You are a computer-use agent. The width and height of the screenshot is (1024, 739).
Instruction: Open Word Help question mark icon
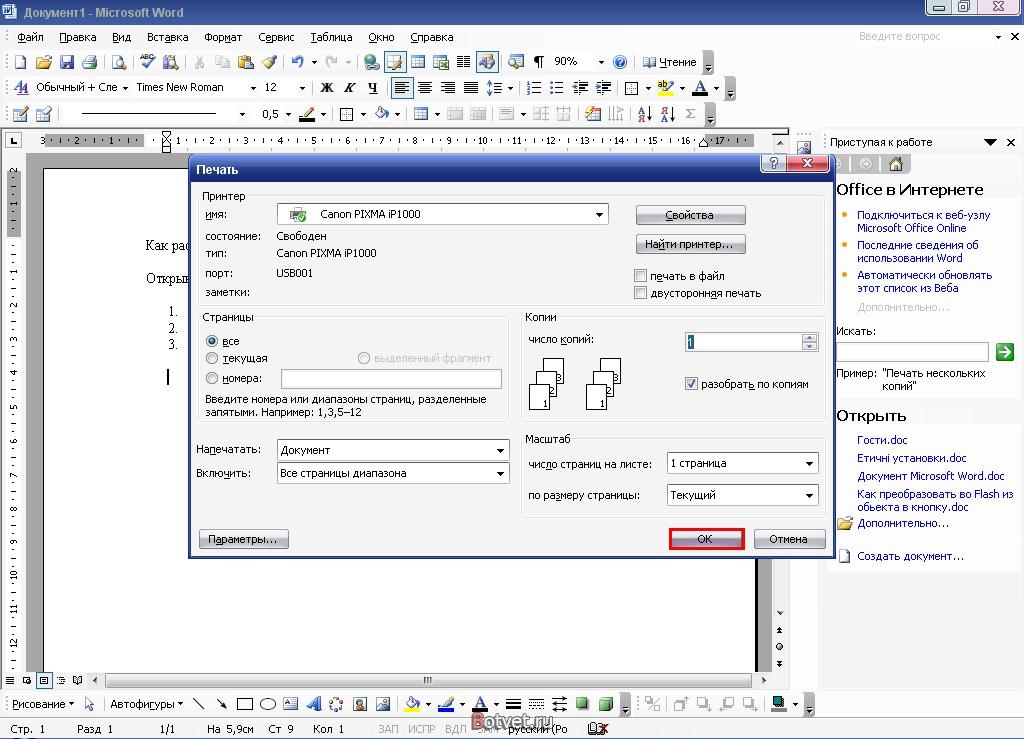click(620, 62)
